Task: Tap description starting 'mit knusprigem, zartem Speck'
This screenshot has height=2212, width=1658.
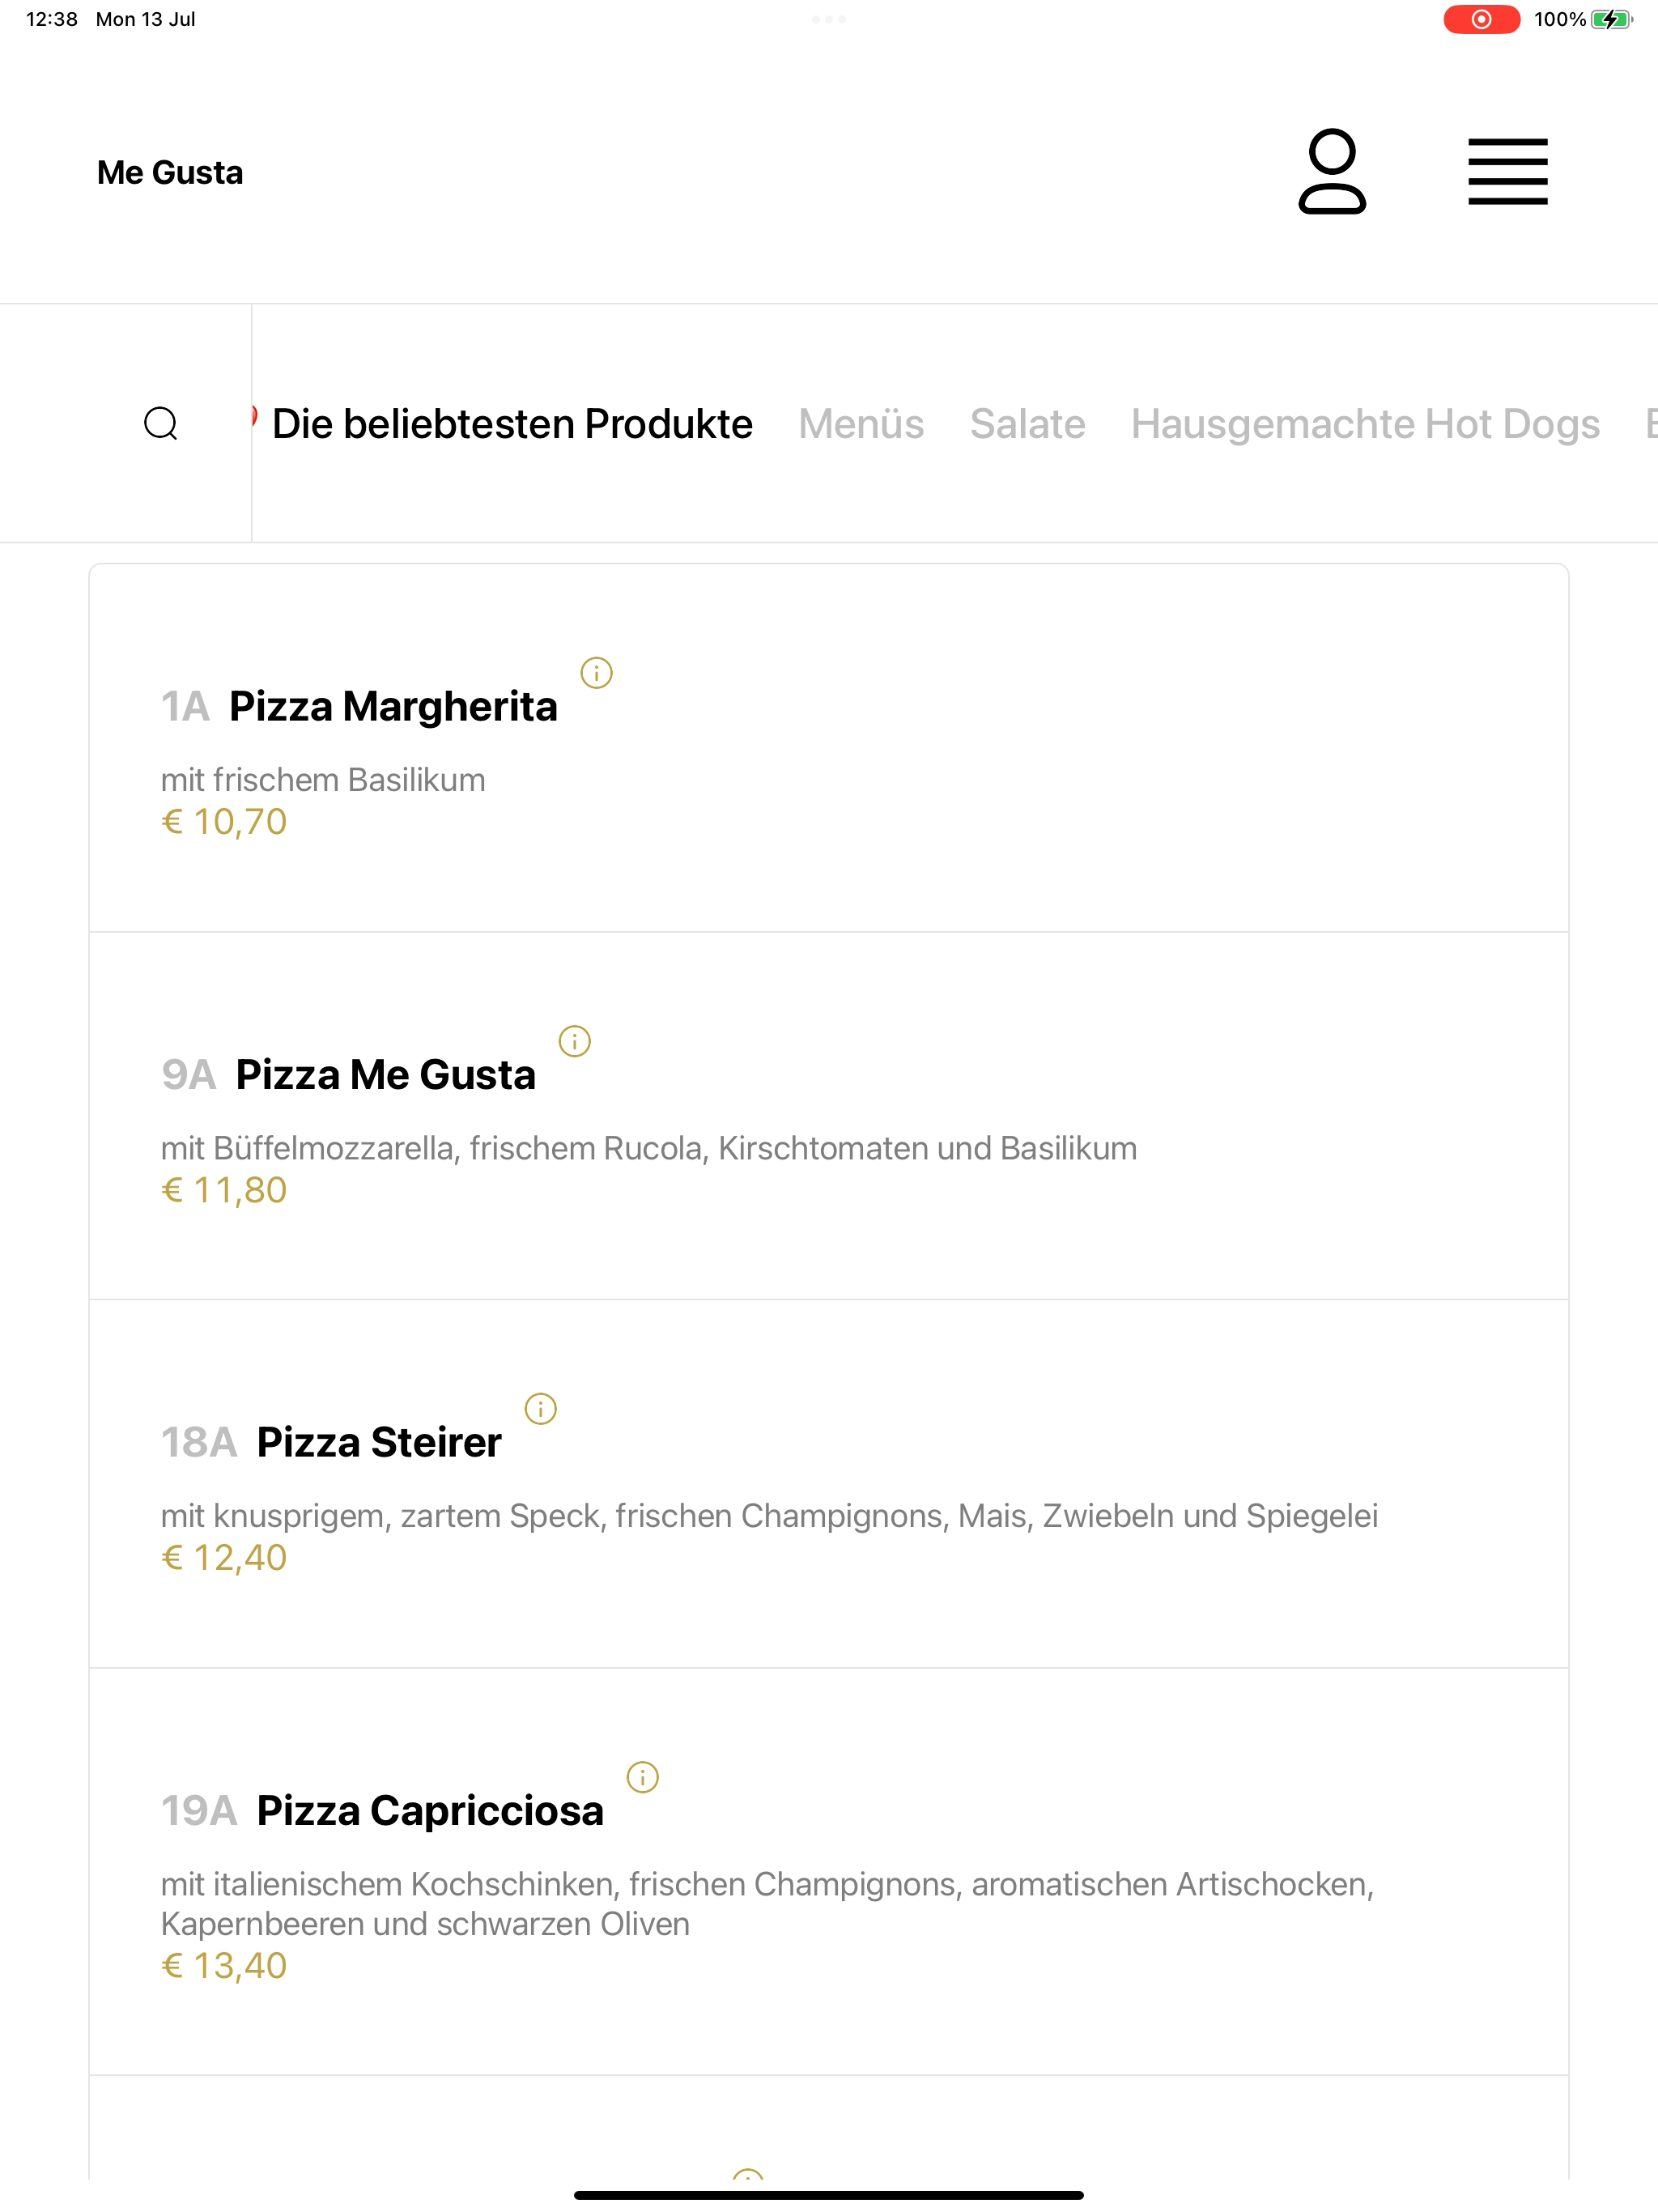Action: pos(769,1516)
